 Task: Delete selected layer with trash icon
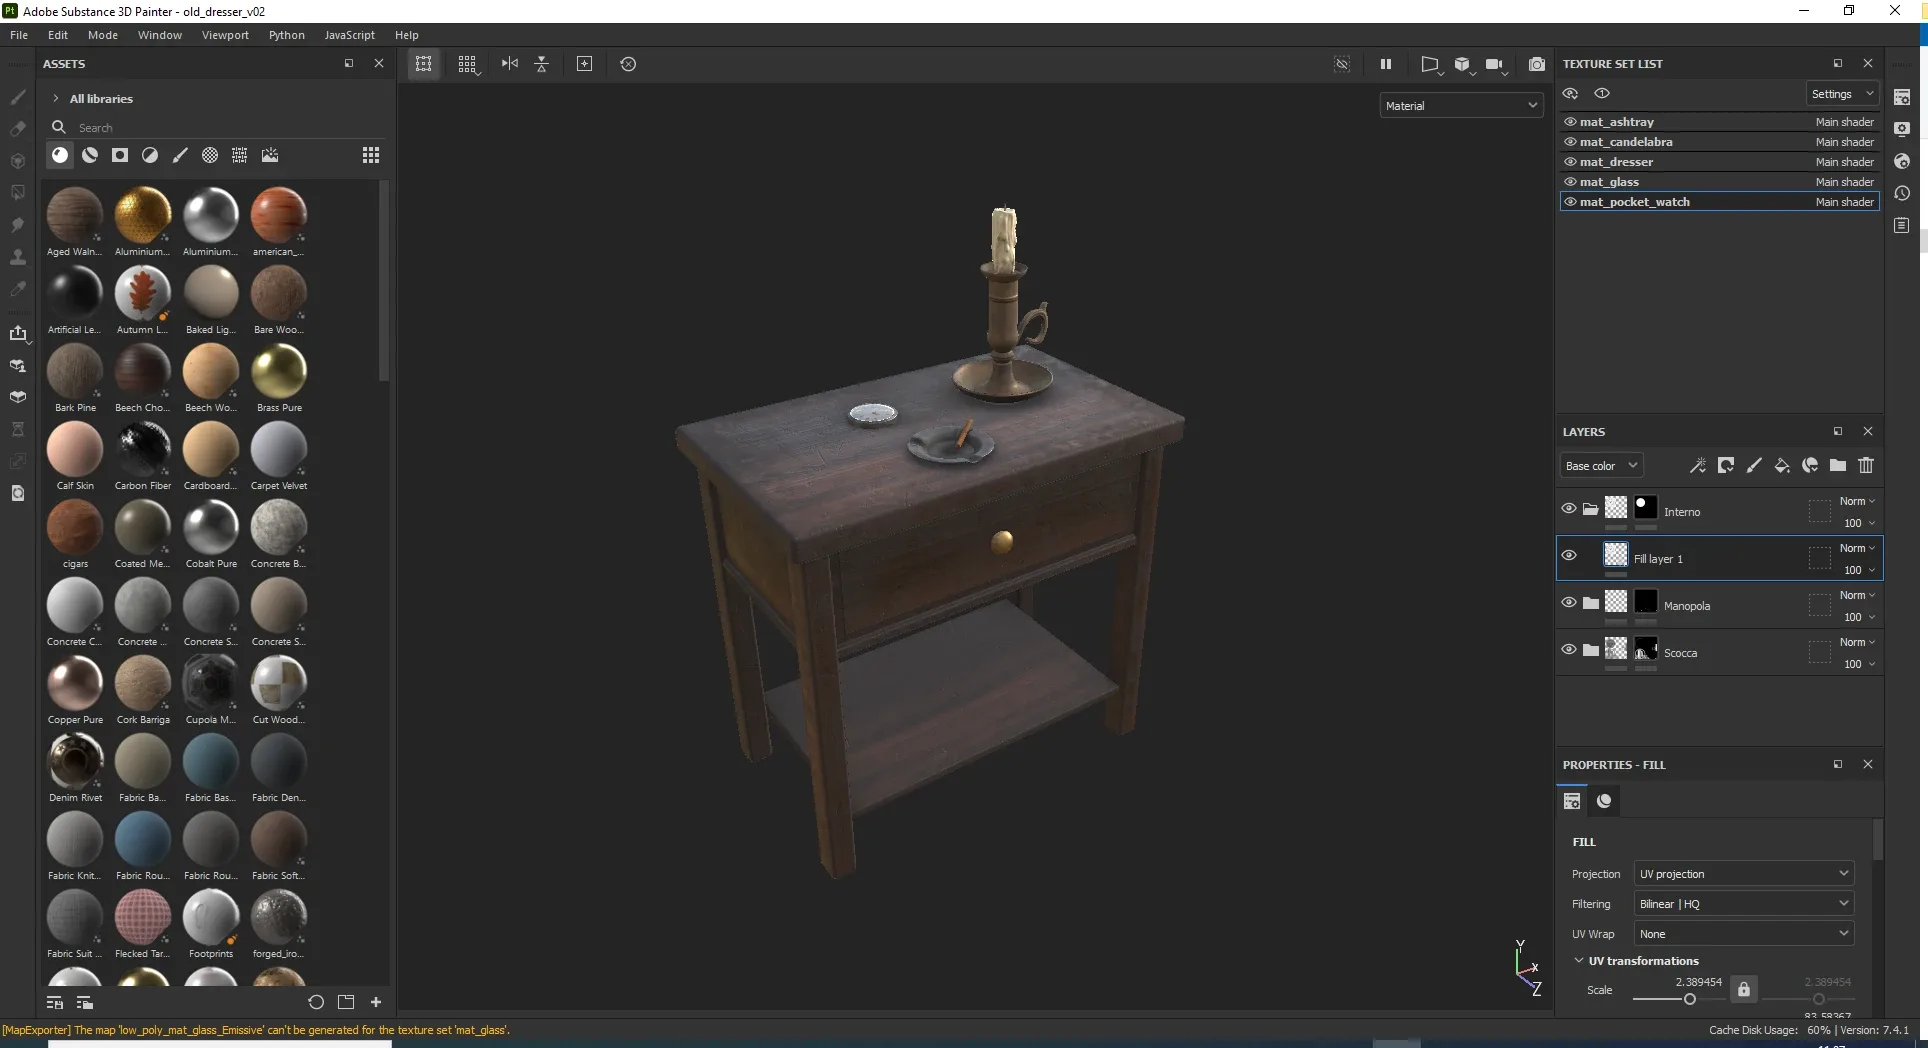click(1866, 465)
